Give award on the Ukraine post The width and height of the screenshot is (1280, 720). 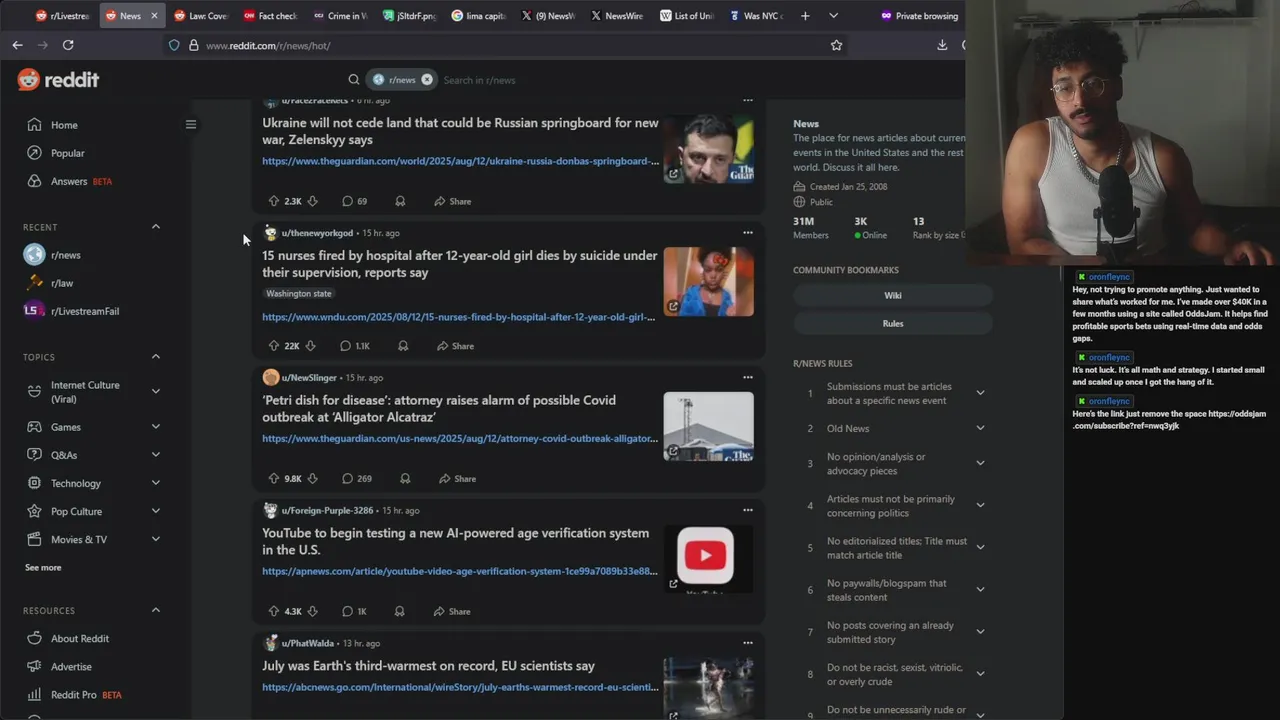(400, 201)
